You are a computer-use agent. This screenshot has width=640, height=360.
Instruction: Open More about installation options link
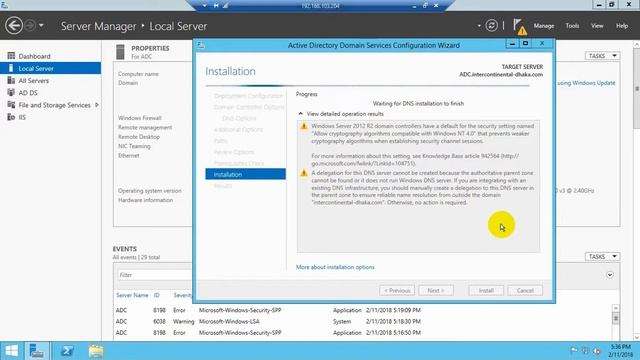335,267
